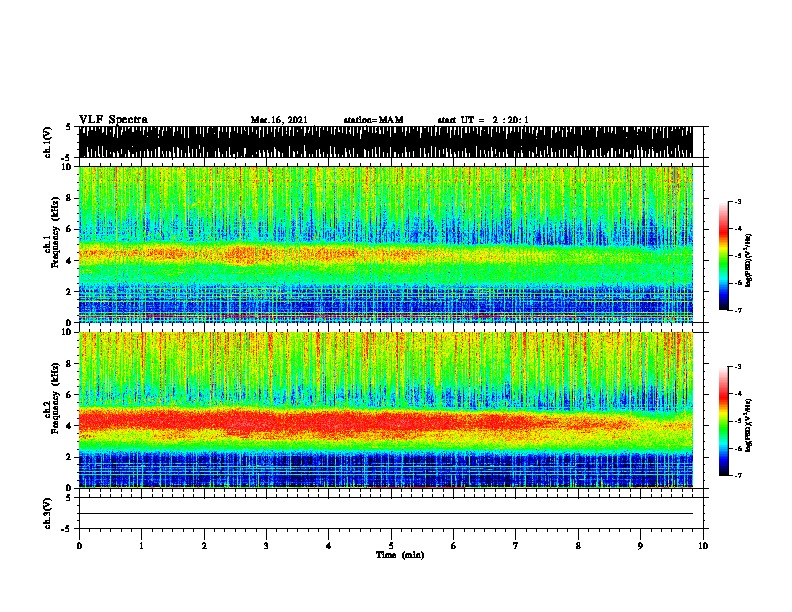This screenshot has height=612, width=792.
Task: Click time-axis tick label "8"
Action: click(578, 546)
